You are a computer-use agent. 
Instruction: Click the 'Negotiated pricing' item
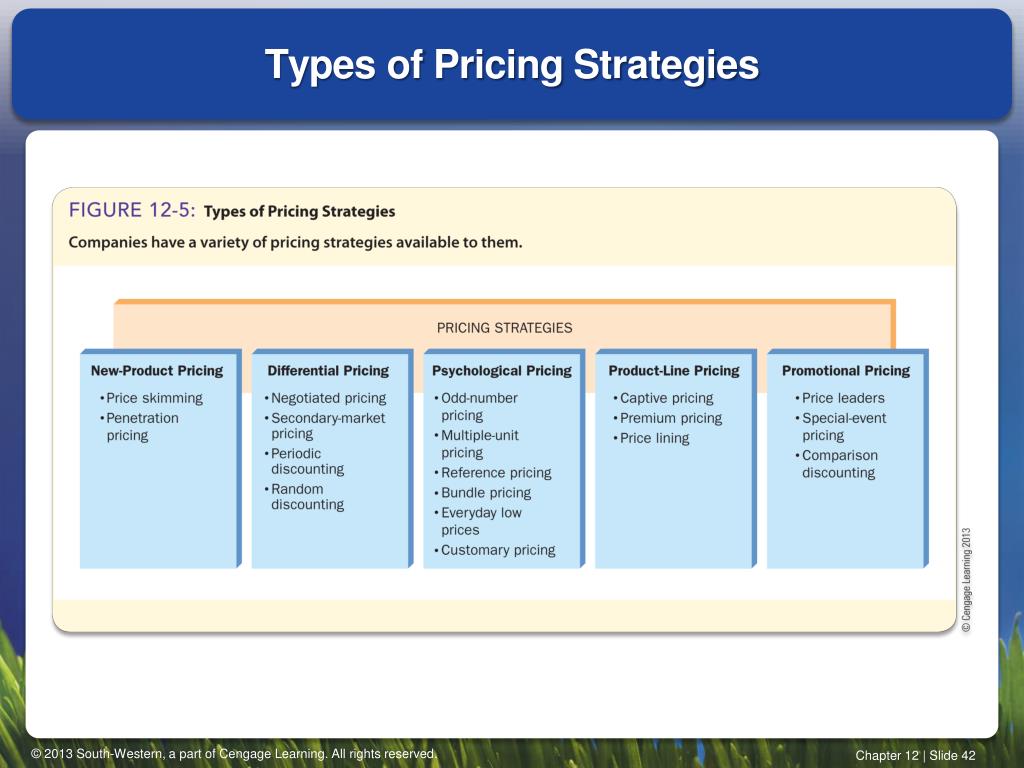point(325,398)
